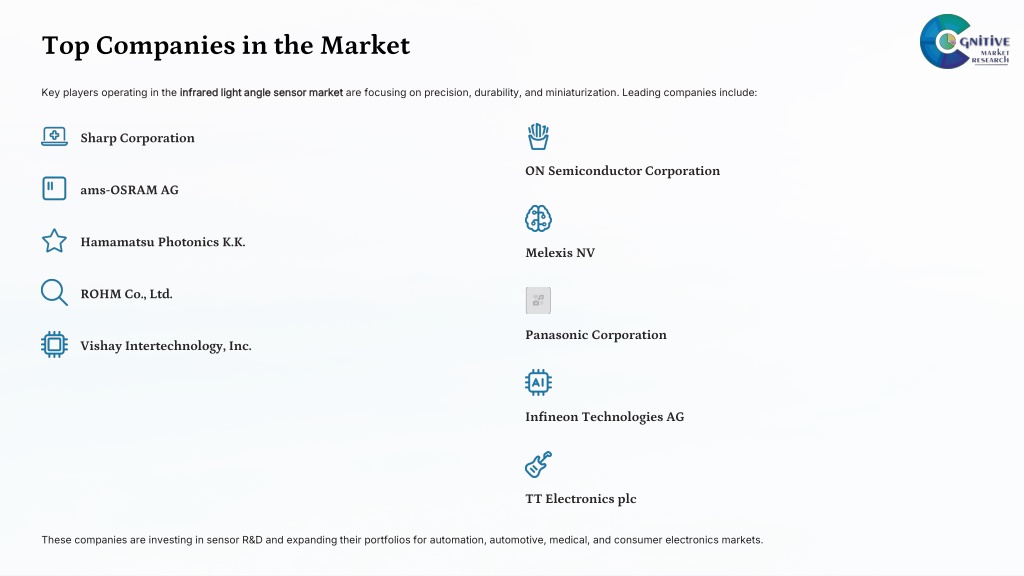Click the brain icon above Melexis NV
Viewport: 1024px width, 576px height.
tap(538, 219)
